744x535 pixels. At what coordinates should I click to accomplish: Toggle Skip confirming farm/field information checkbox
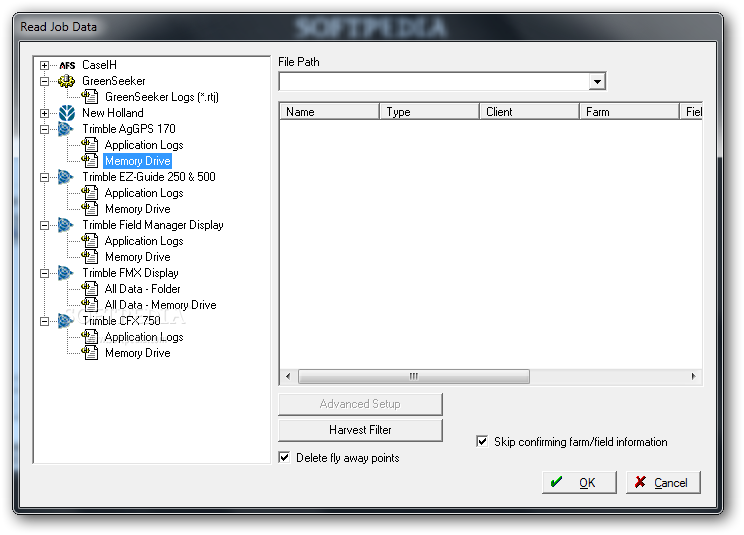pyautogui.click(x=482, y=442)
